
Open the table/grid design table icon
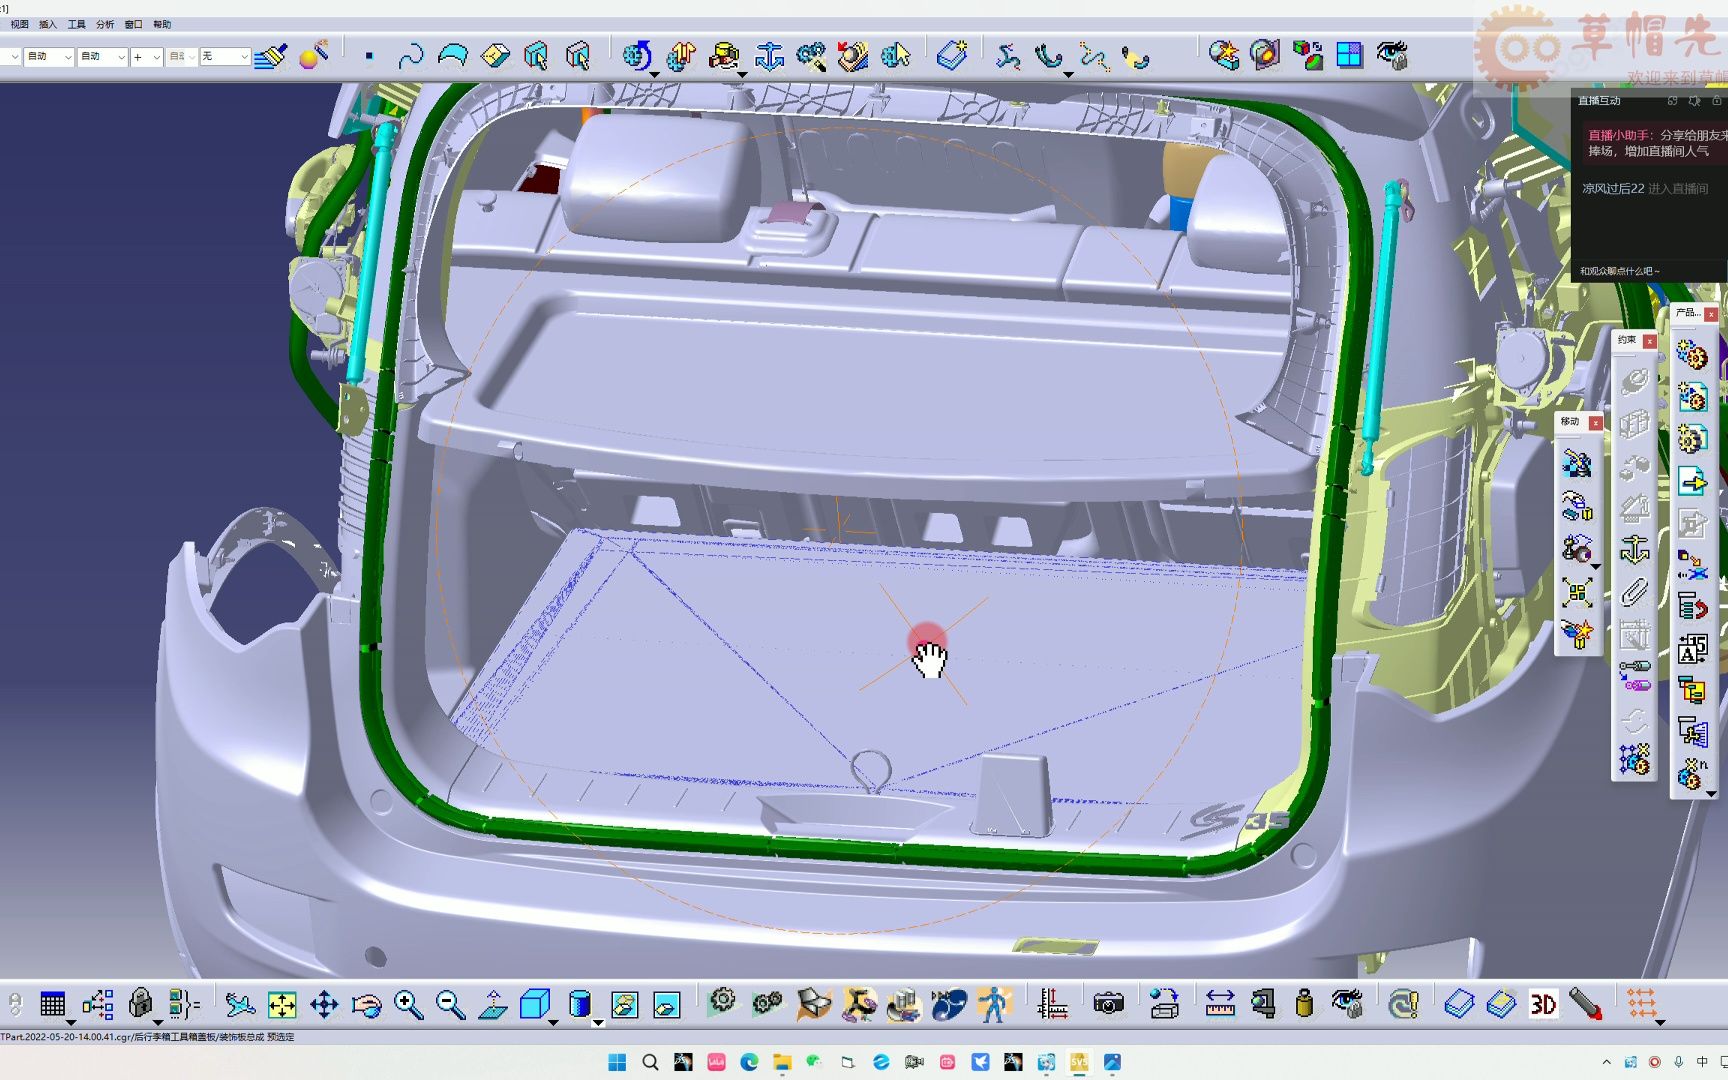click(52, 1003)
